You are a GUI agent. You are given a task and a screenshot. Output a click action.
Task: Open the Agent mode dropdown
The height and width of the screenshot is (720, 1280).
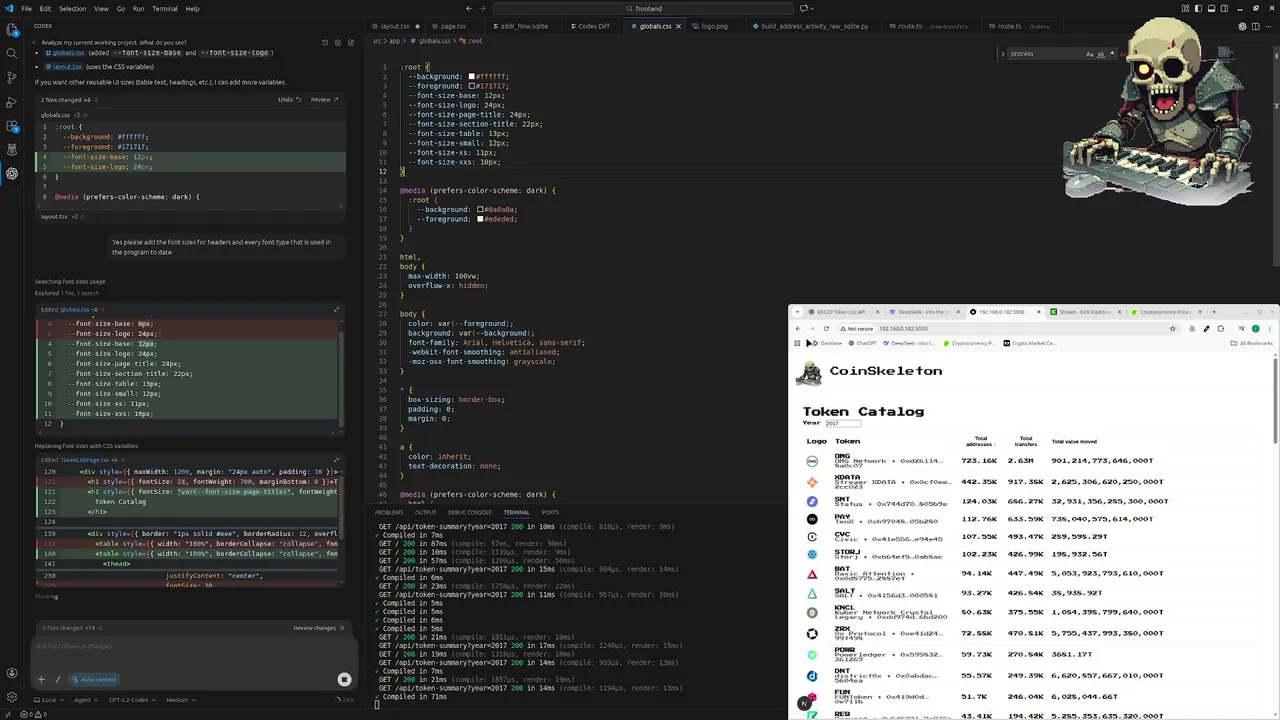86,700
